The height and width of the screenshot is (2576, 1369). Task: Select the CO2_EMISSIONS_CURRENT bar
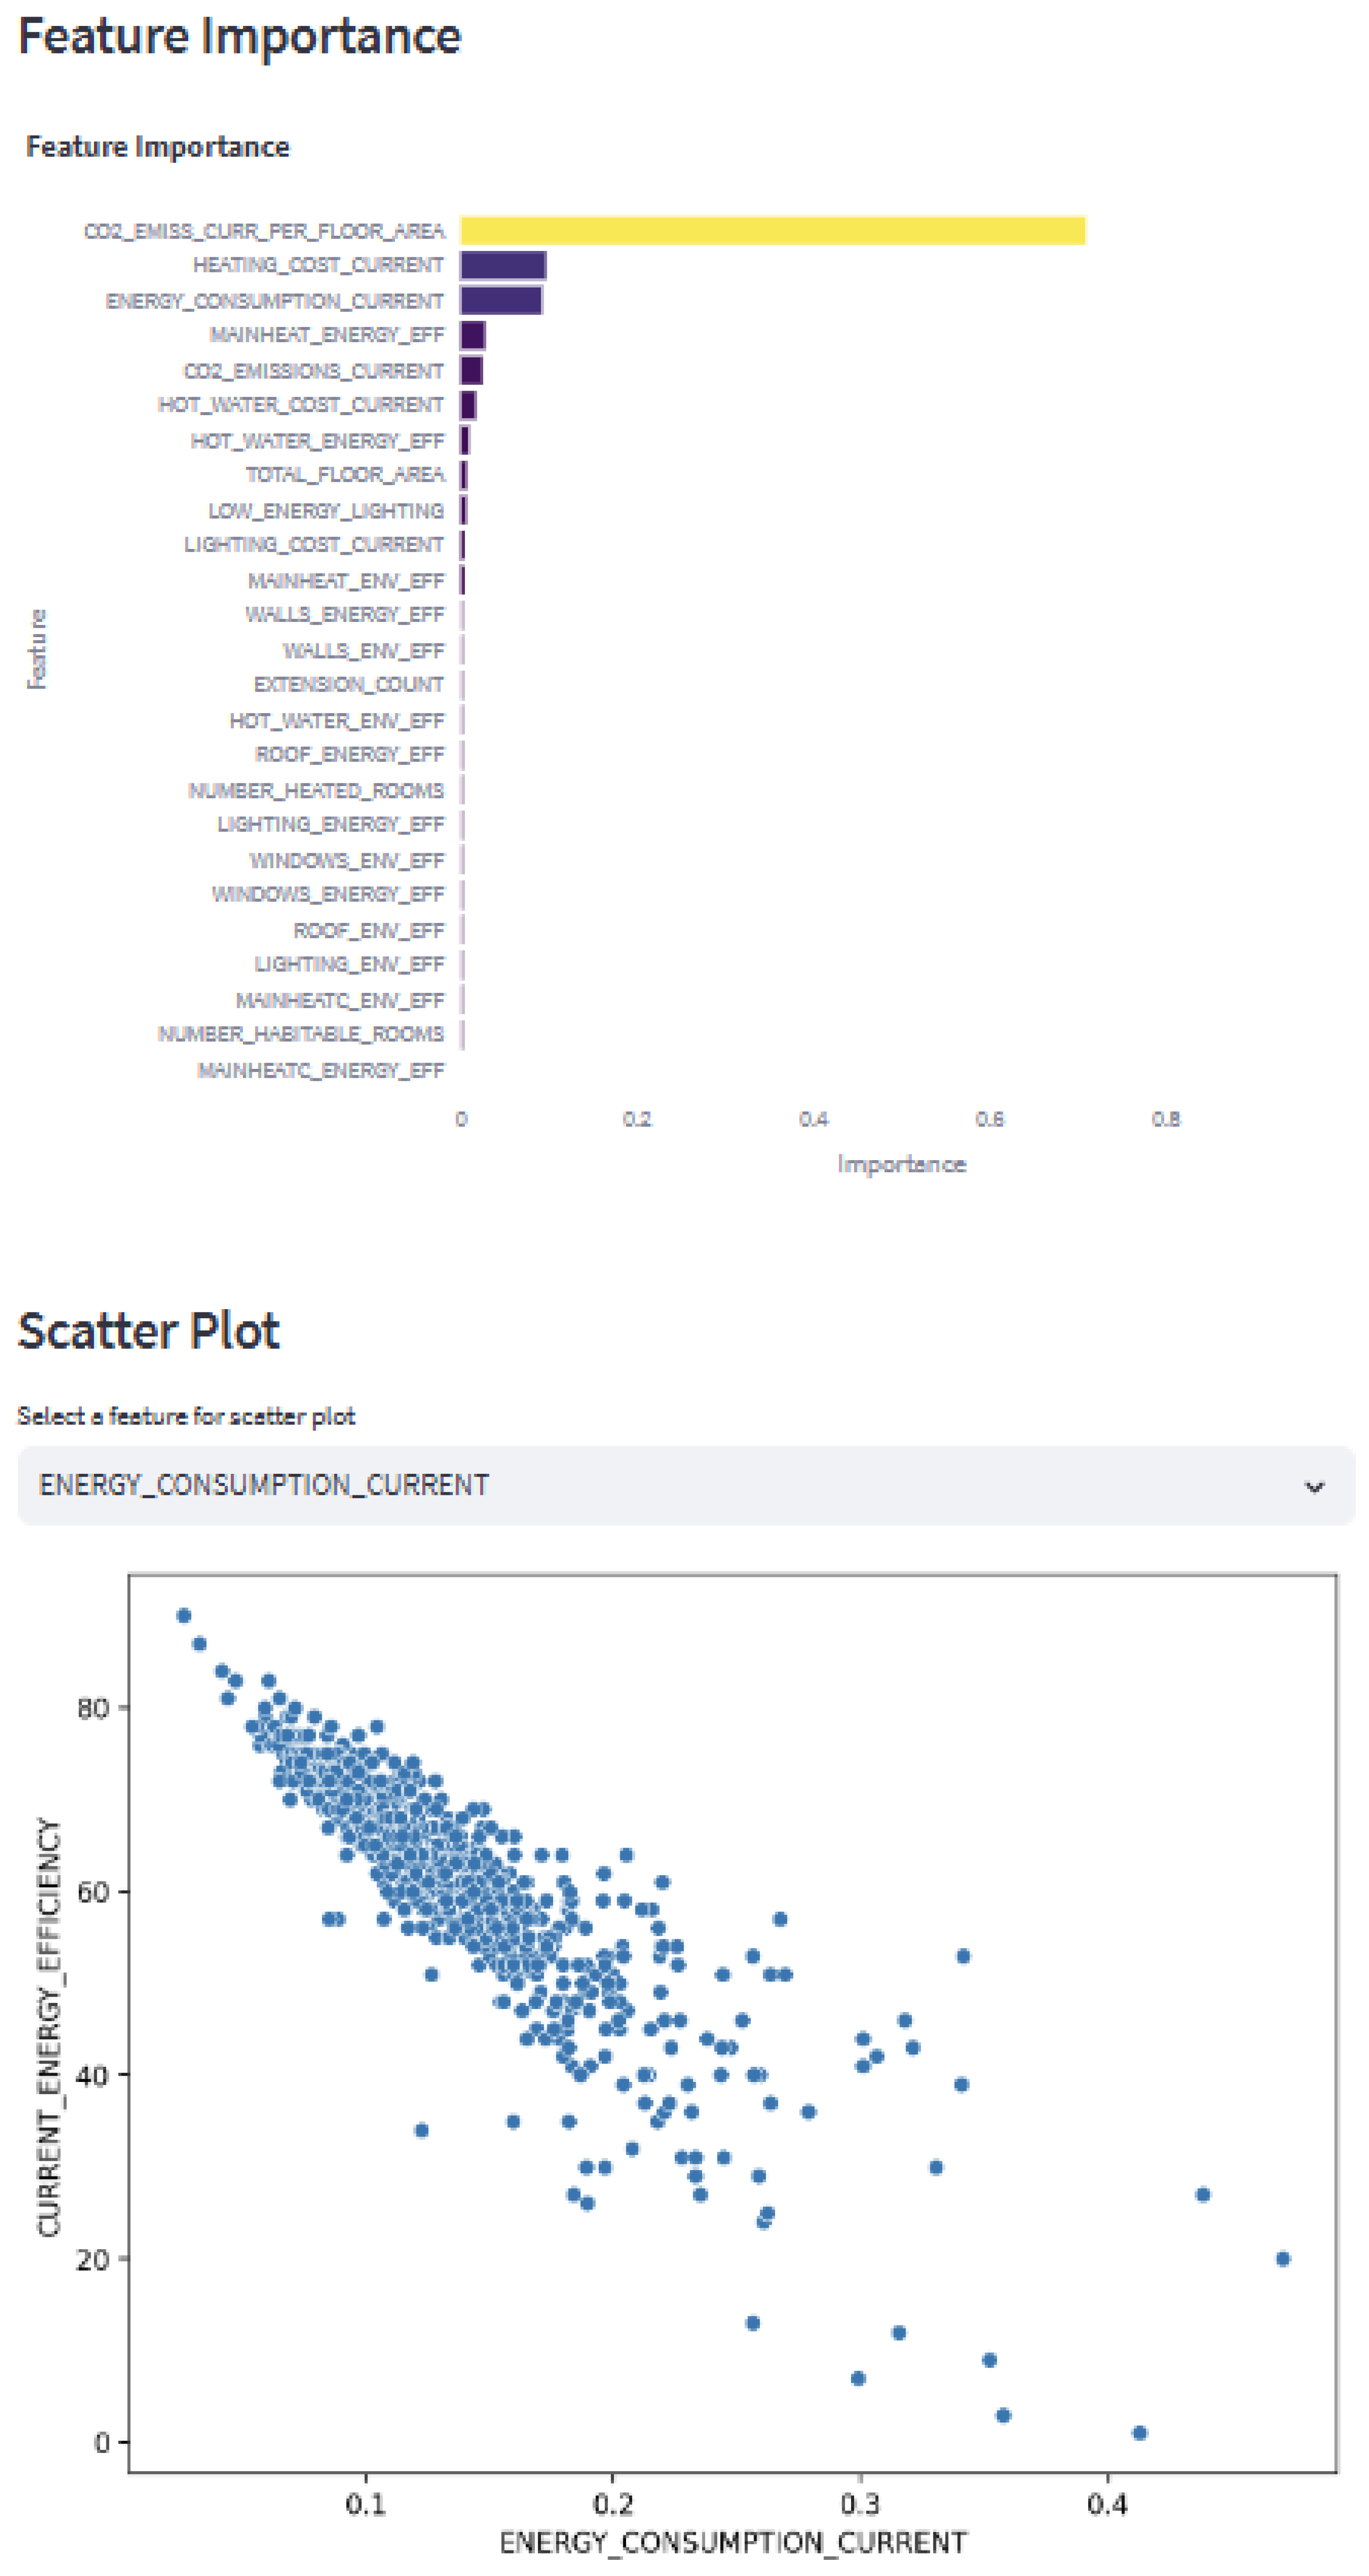[472, 371]
